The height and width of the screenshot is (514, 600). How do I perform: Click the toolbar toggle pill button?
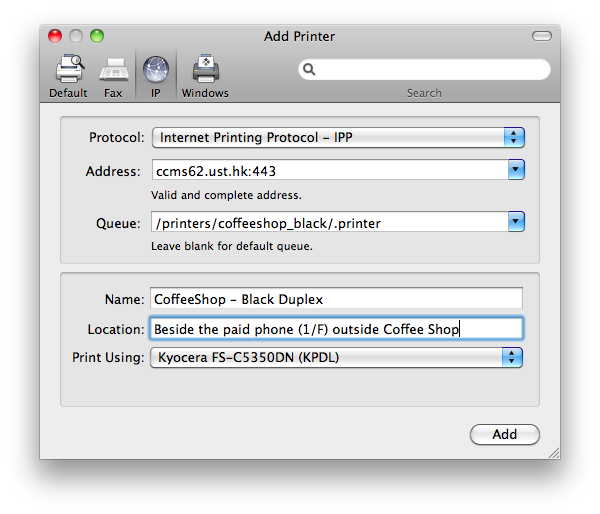pyautogui.click(x=541, y=36)
